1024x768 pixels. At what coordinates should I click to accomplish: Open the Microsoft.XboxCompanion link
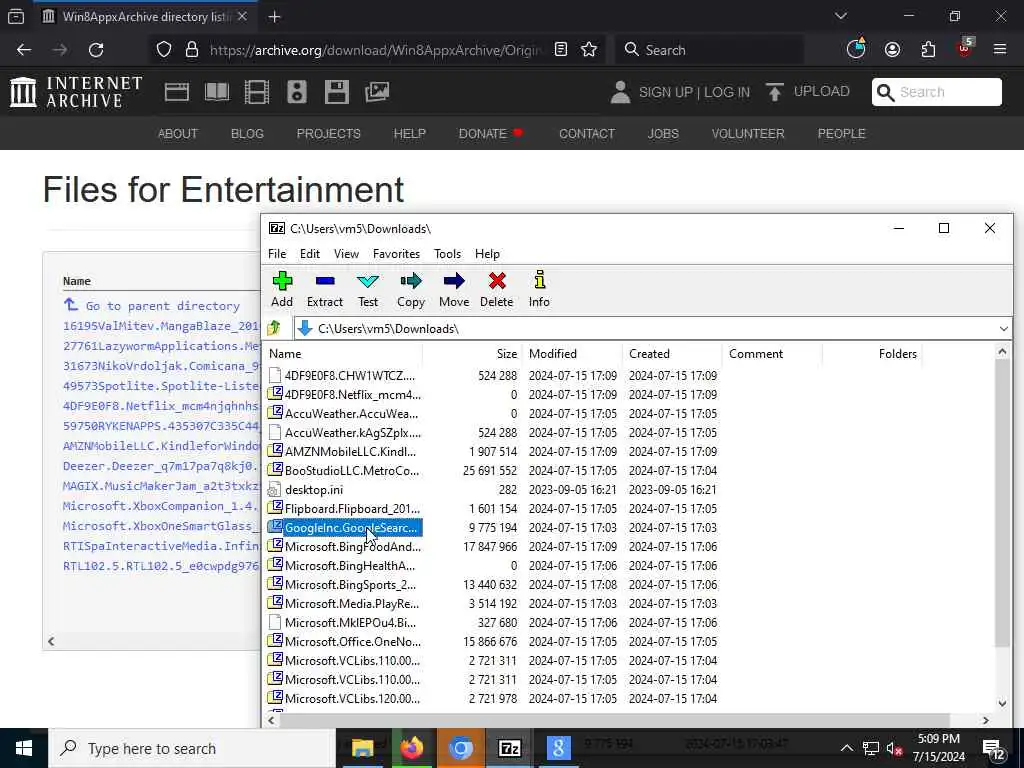click(161, 506)
